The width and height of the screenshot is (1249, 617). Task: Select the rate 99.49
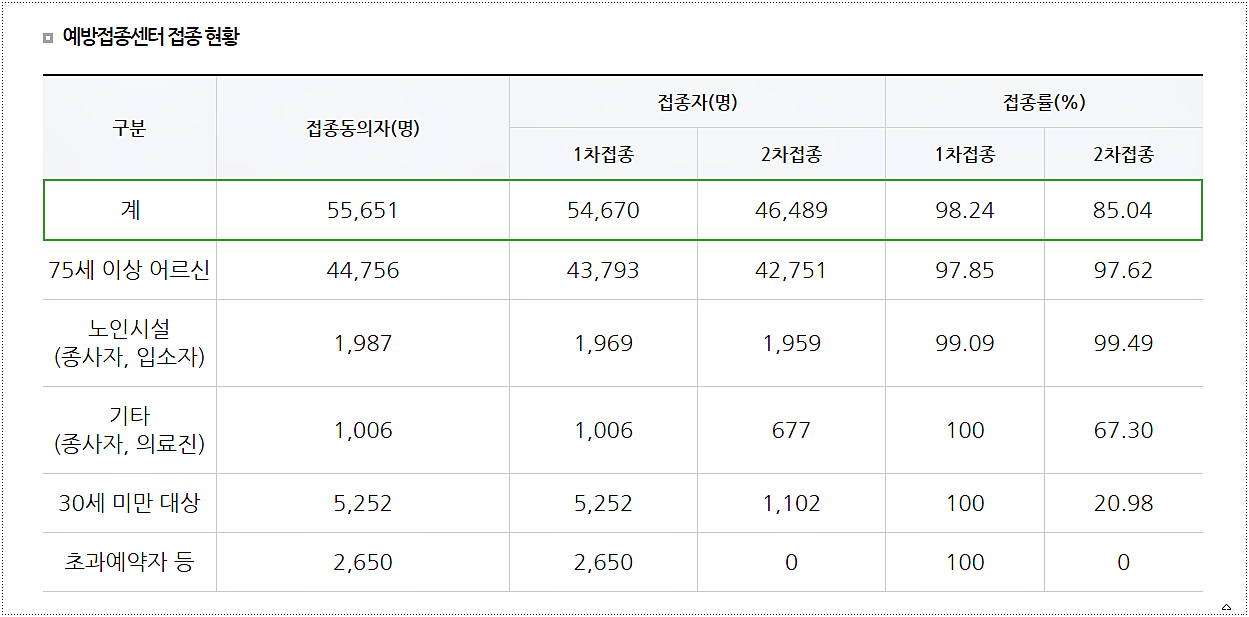[1123, 344]
